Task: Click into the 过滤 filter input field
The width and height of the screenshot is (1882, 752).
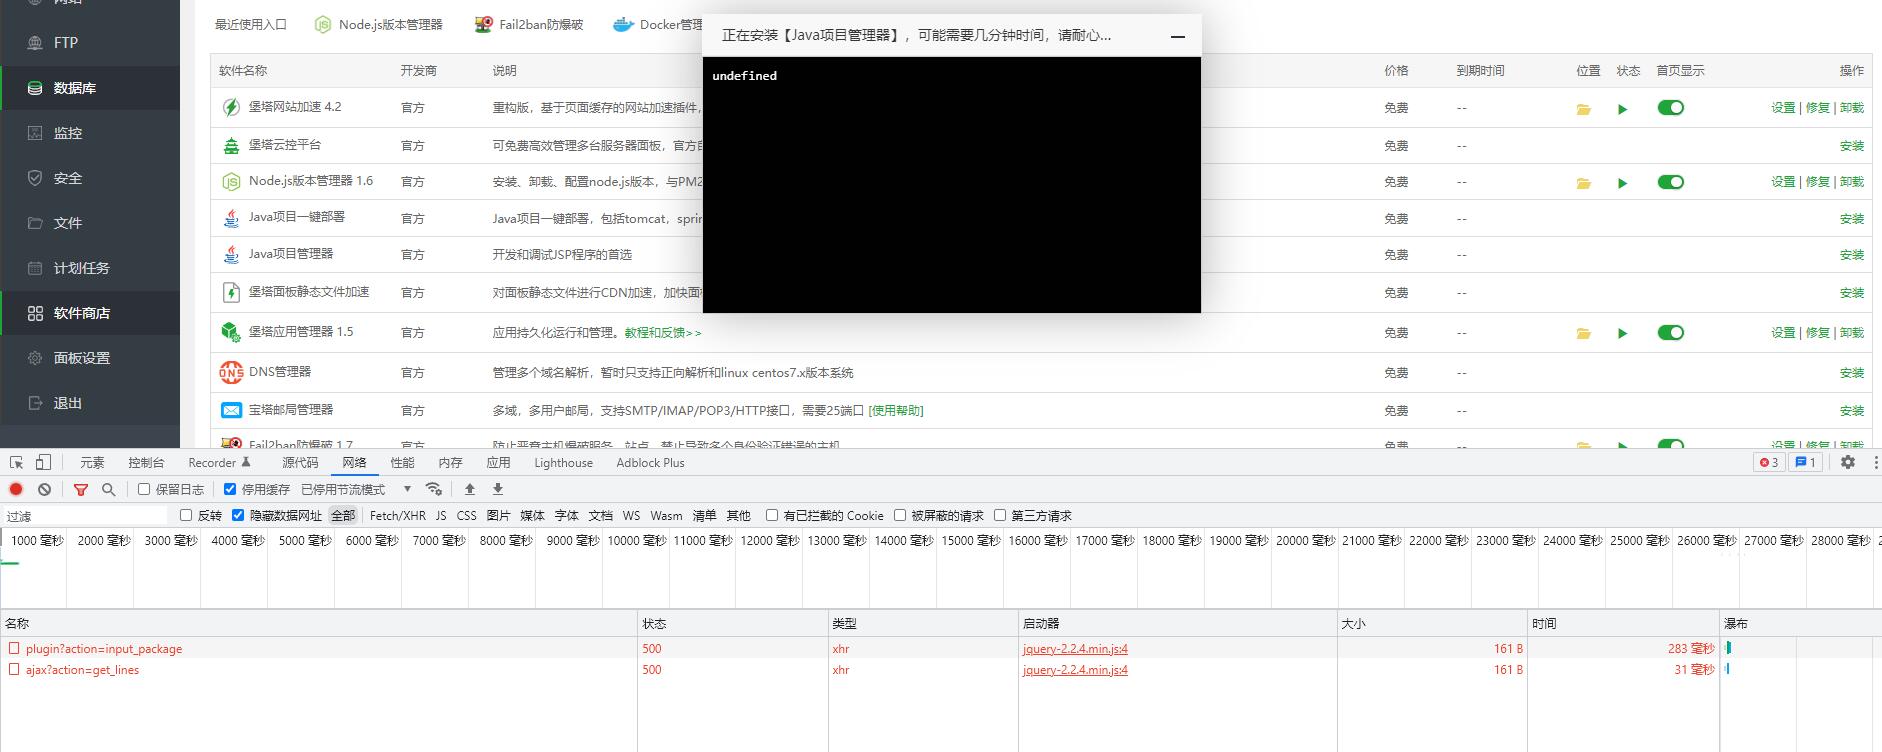Action: coord(85,516)
